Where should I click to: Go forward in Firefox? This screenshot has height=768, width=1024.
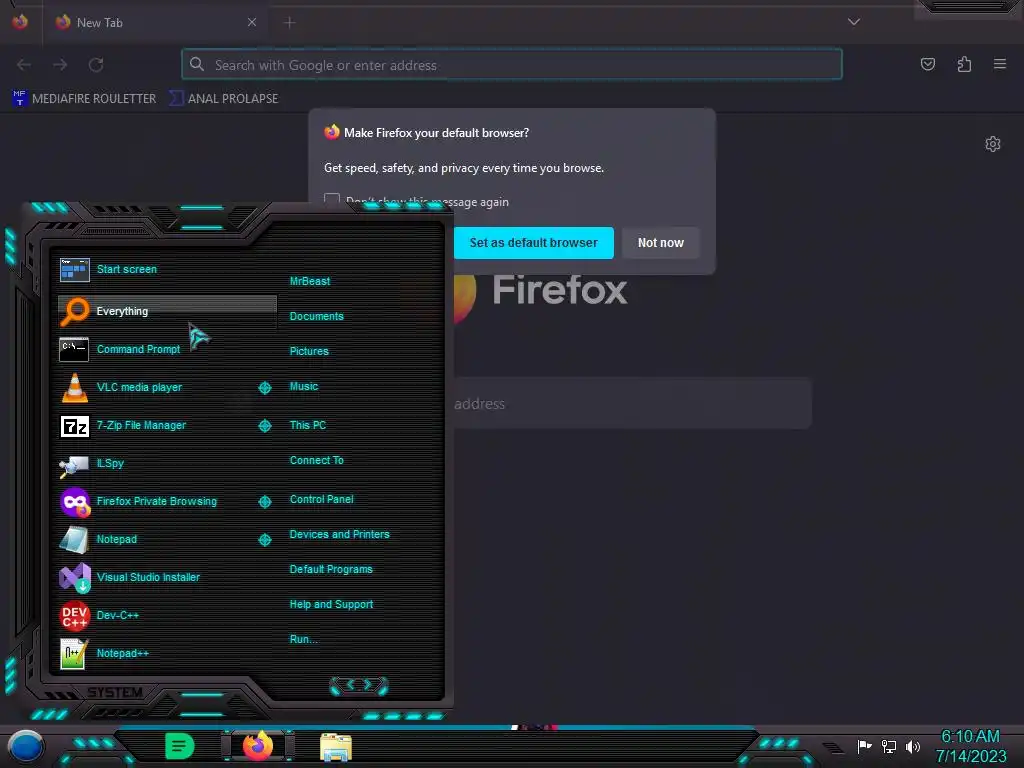click(60, 65)
